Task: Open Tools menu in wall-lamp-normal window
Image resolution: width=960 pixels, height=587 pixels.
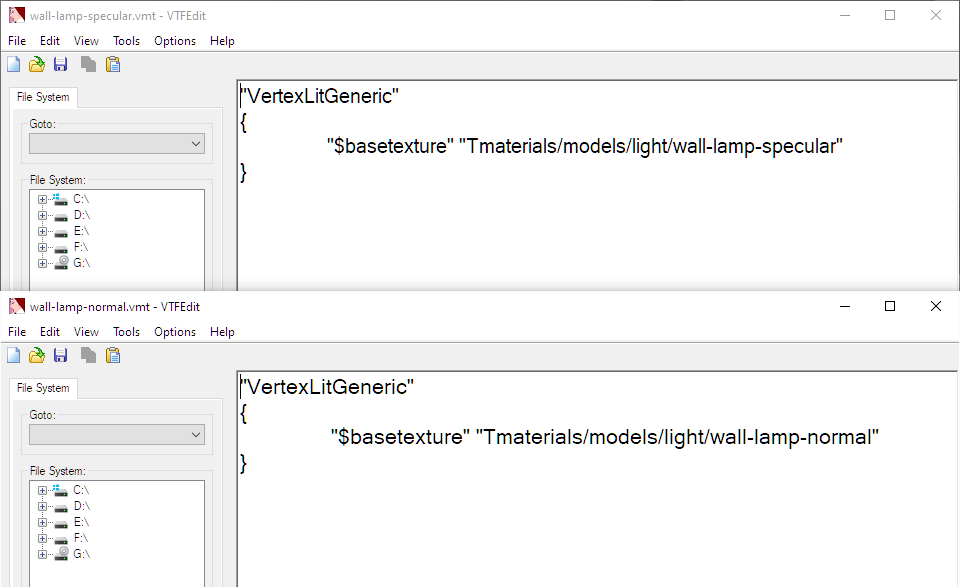Action: [x=126, y=332]
